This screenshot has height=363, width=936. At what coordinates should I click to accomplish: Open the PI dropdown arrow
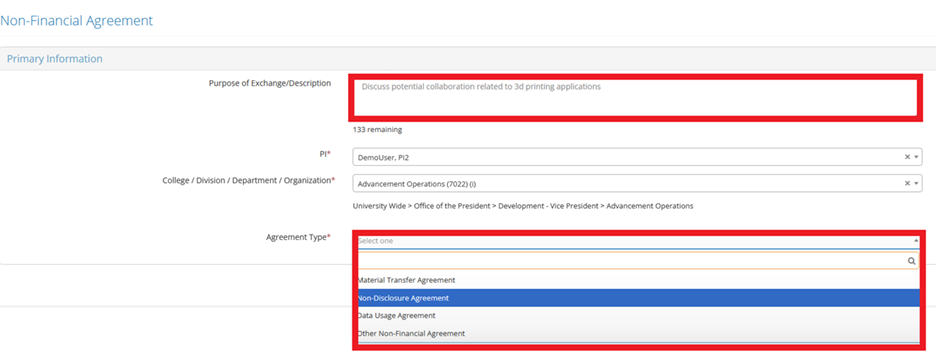tap(916, 157)
